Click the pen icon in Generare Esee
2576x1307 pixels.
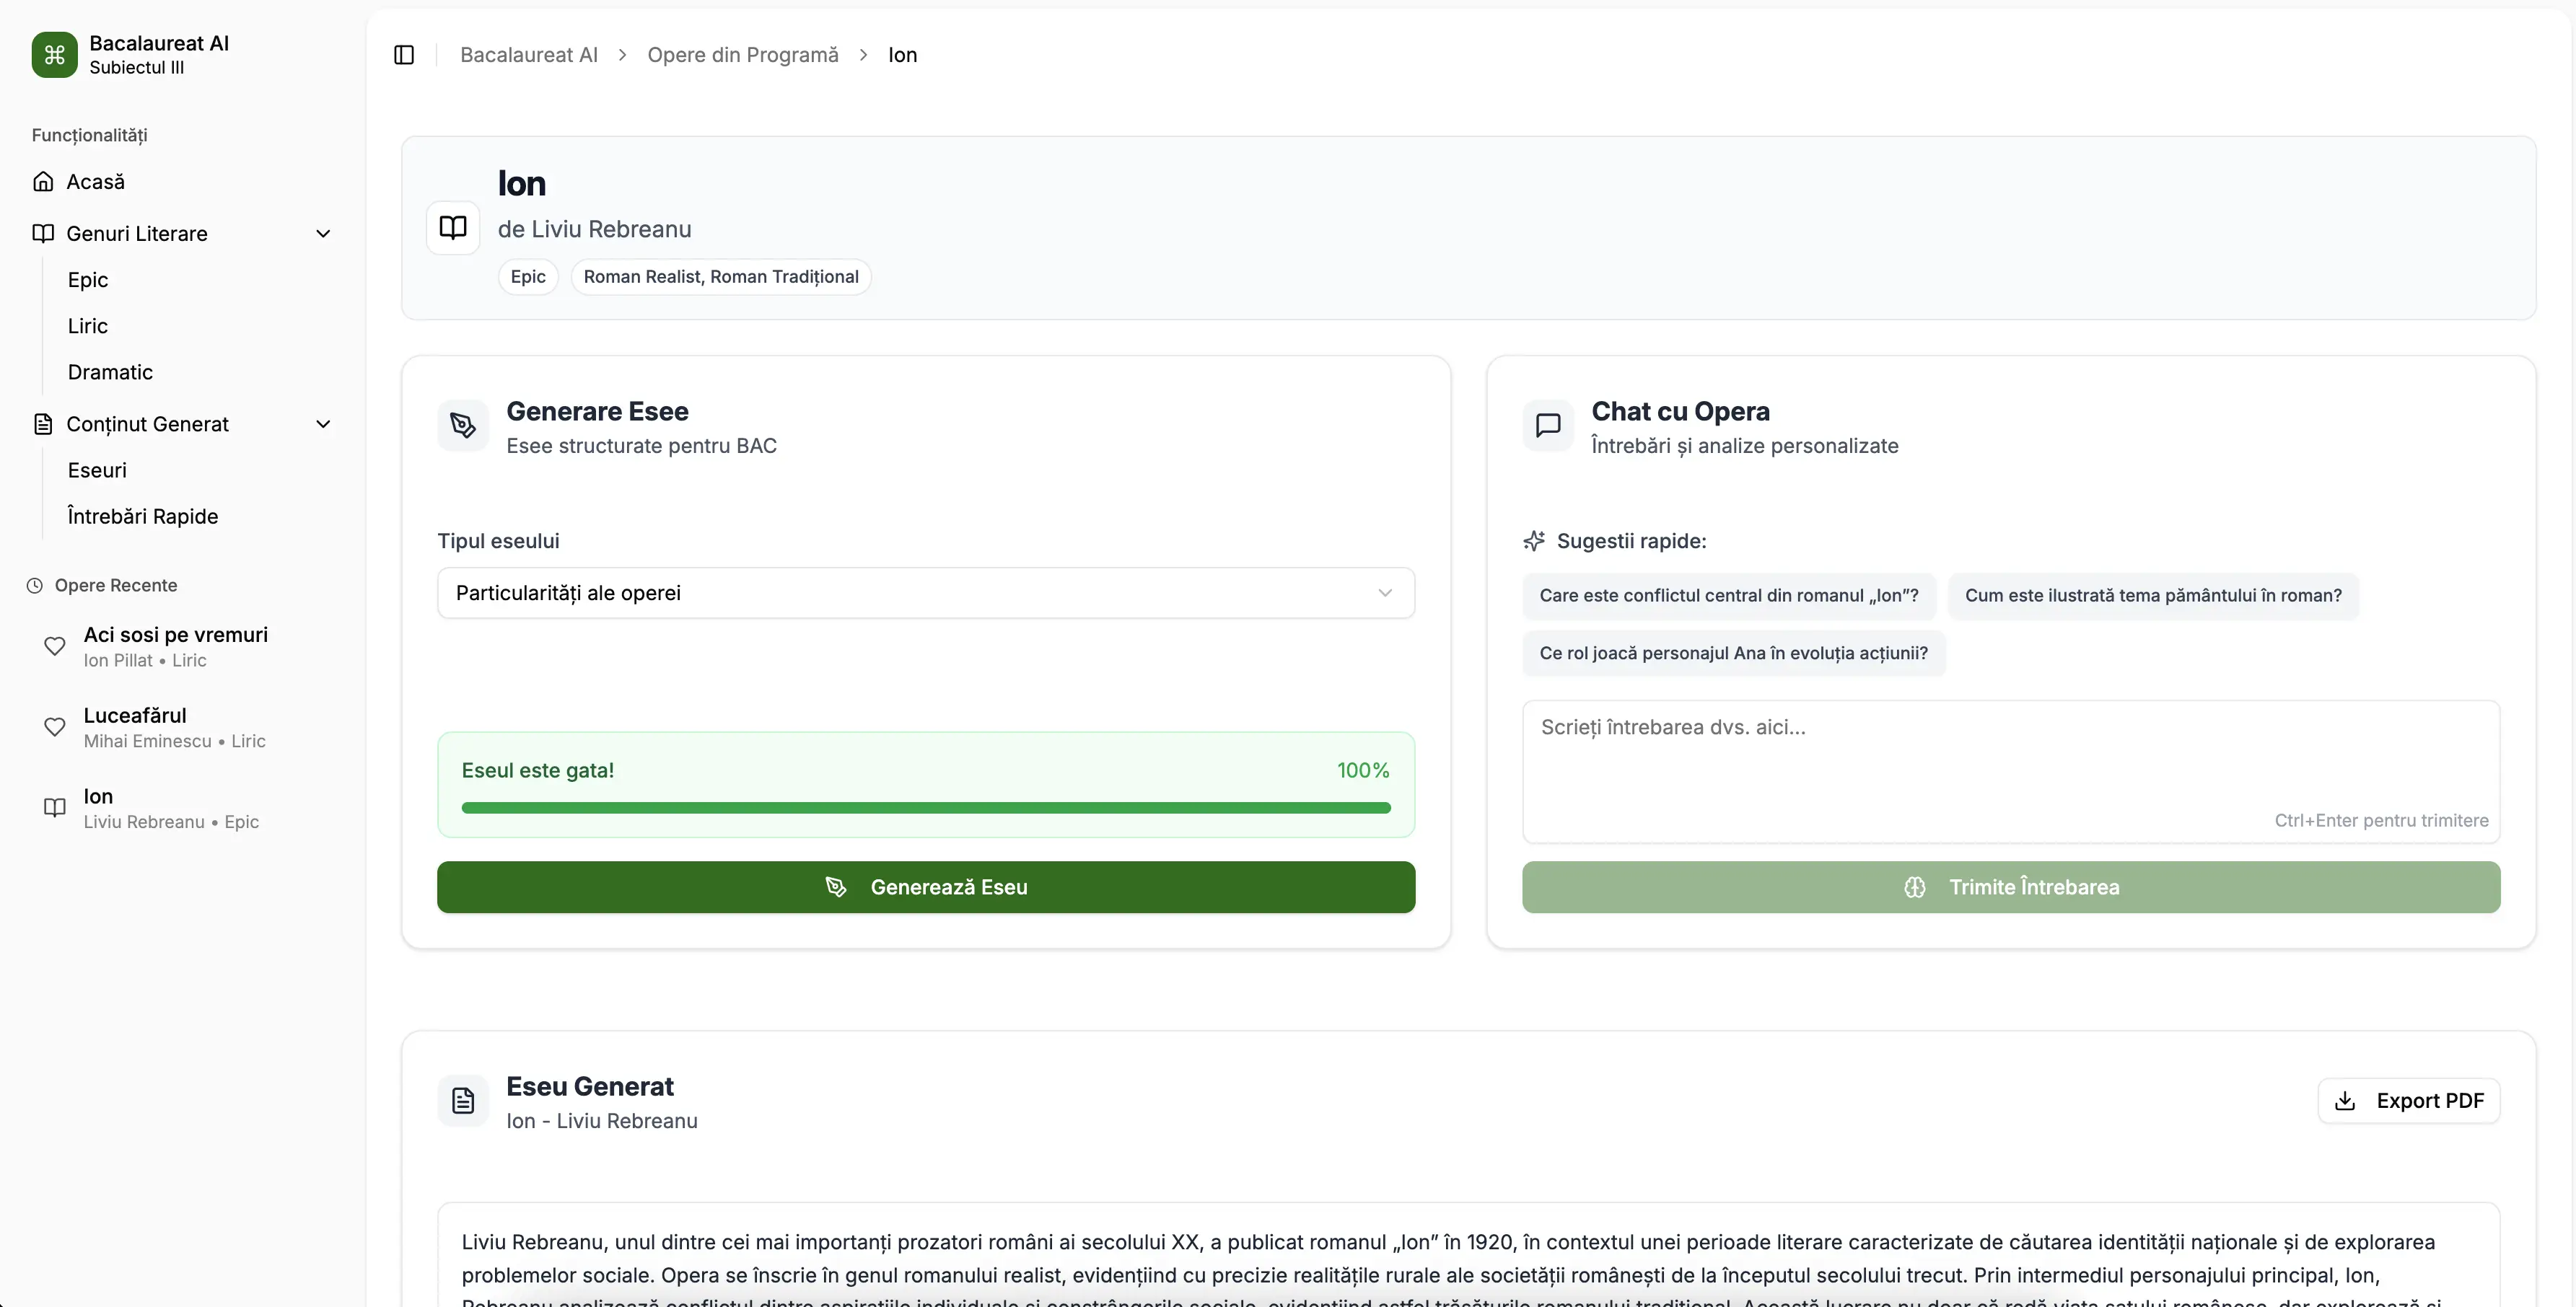click(462, 425)
